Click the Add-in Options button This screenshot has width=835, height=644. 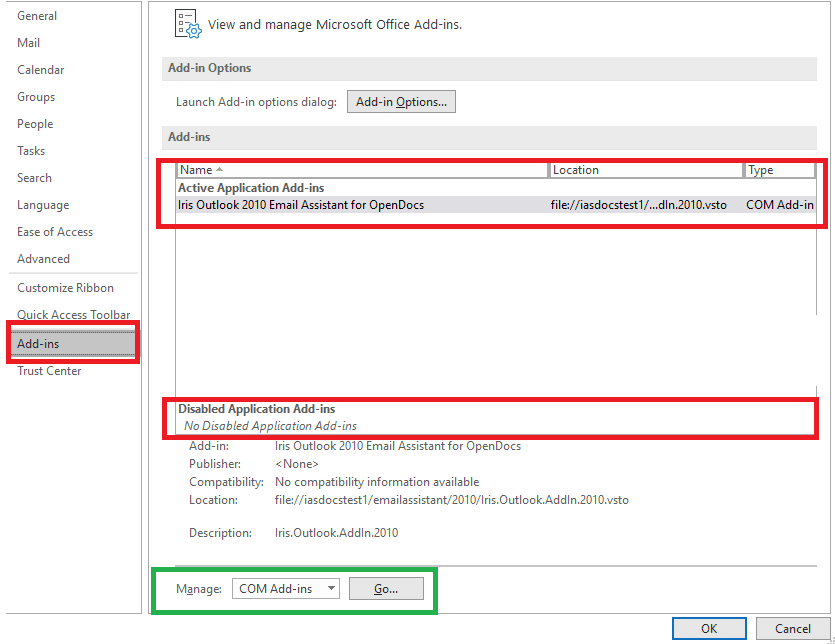[401, 101]
